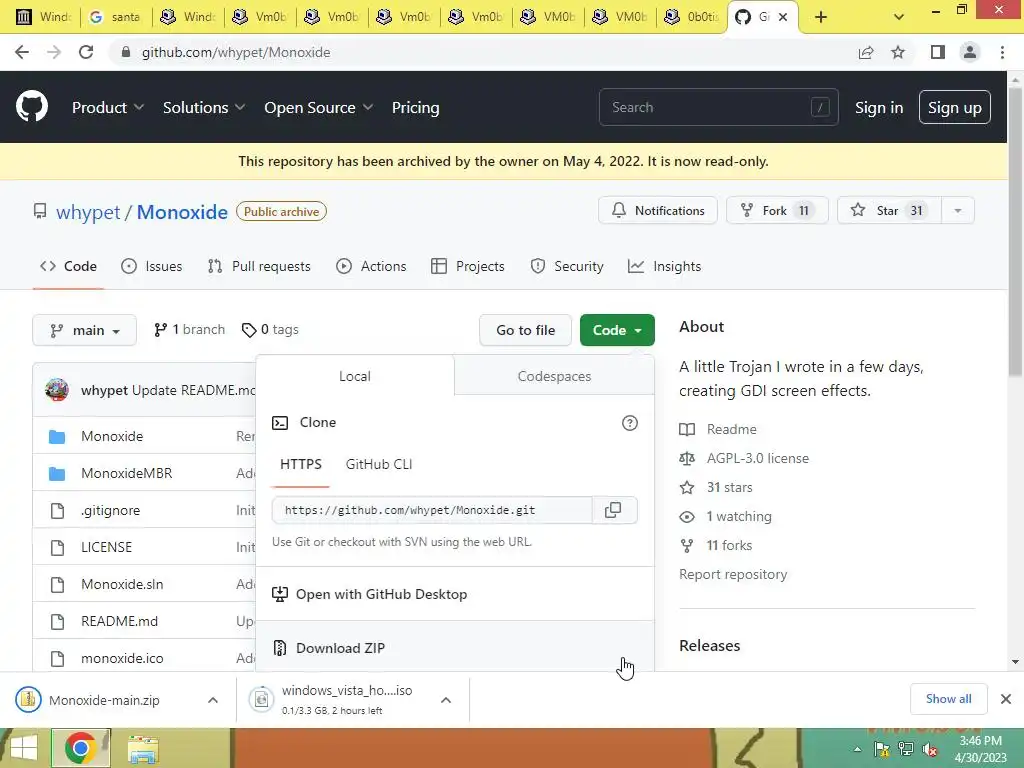Viewport: 1024px width, 768px height.
Task: Click Go to file button
Action: click(x=526, y=330)
